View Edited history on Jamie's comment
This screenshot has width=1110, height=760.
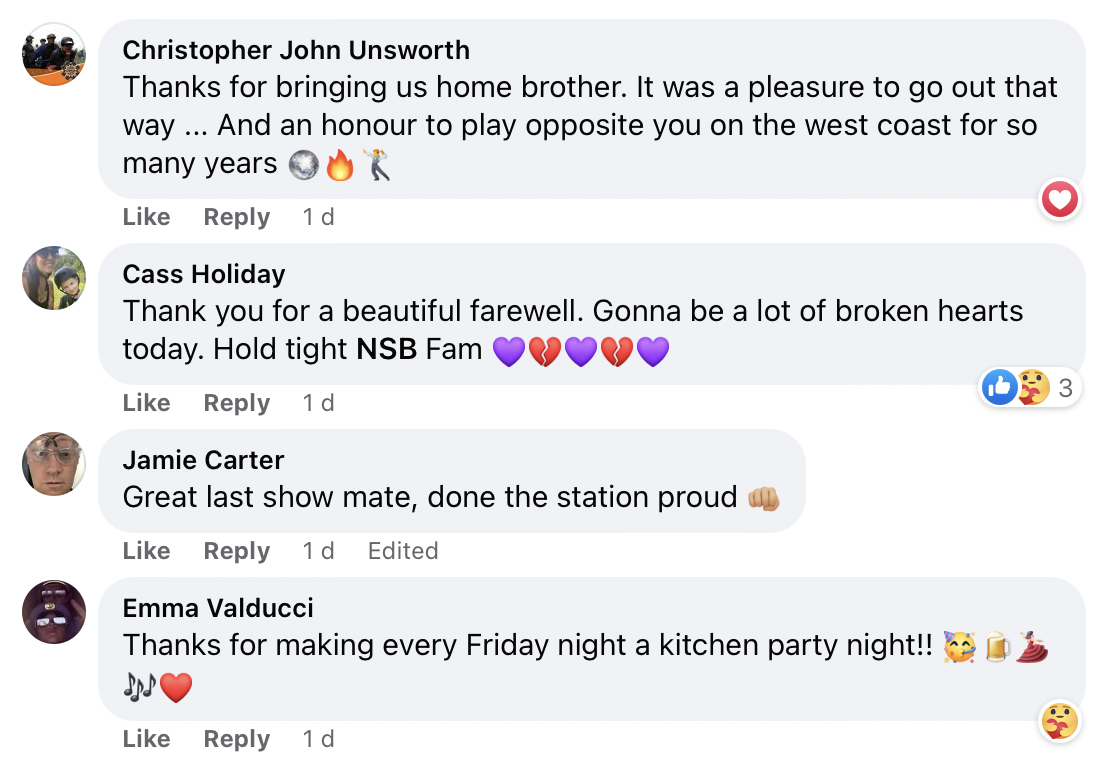[x=402, y=551]
